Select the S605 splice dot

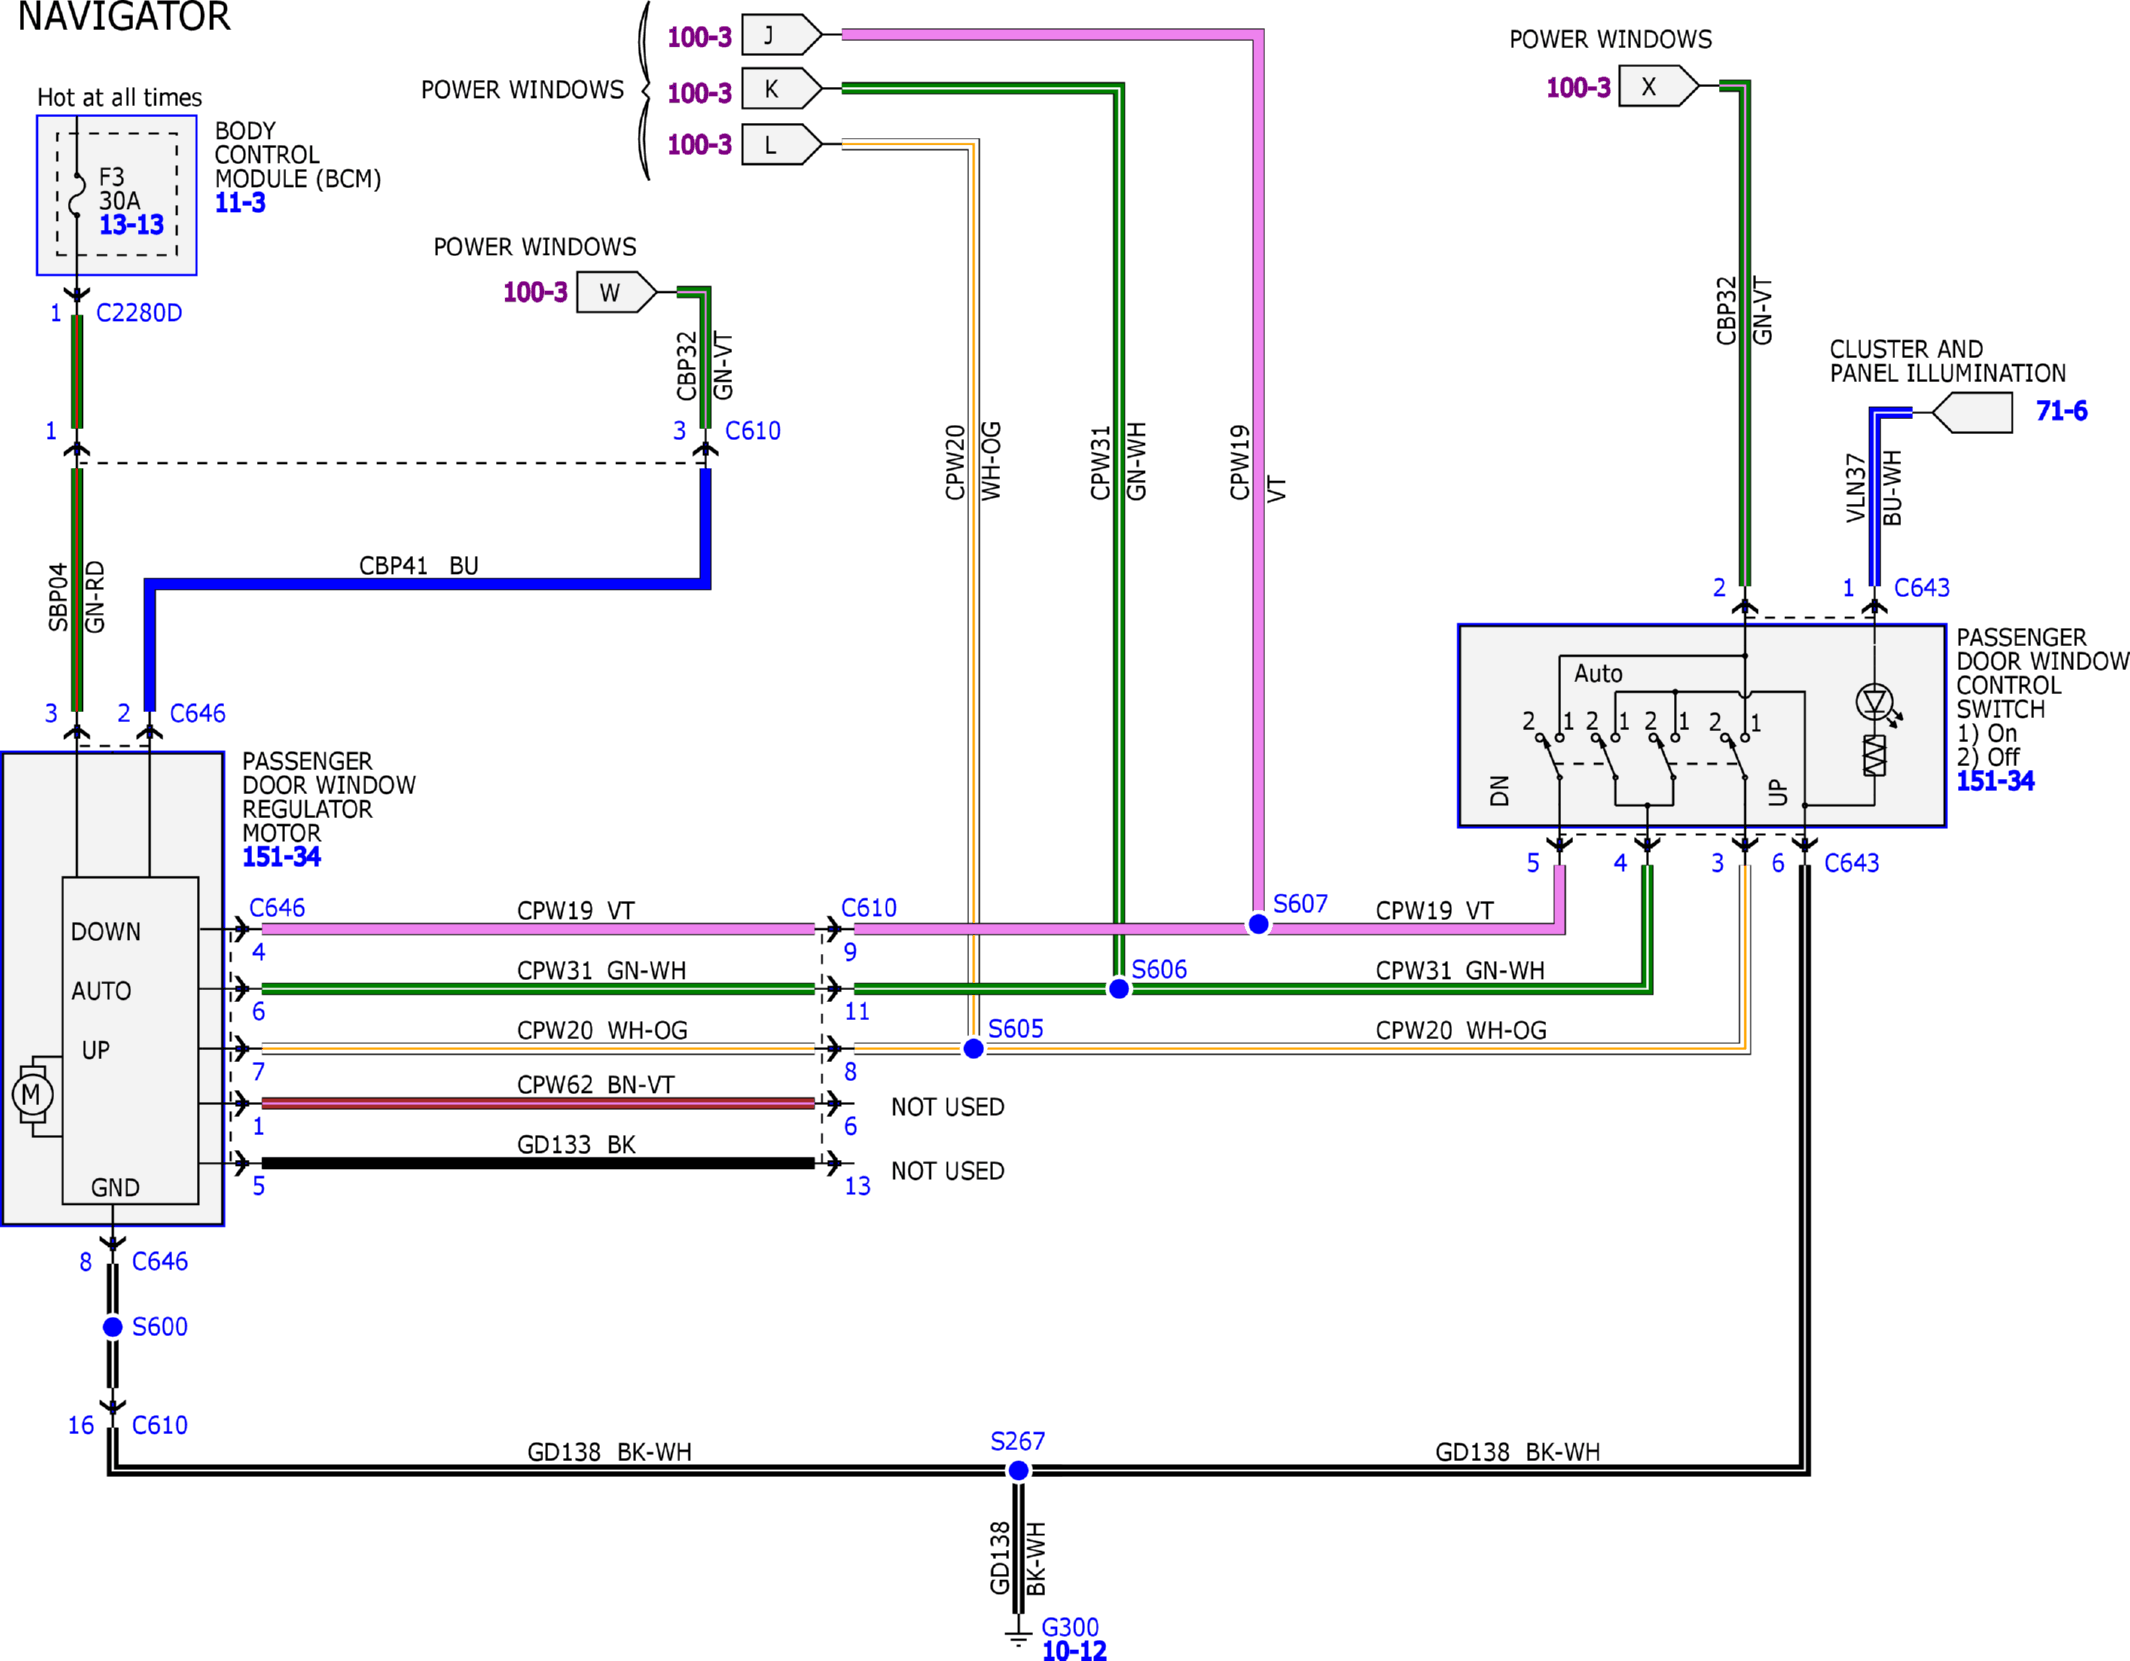(x=973, y=1048)
